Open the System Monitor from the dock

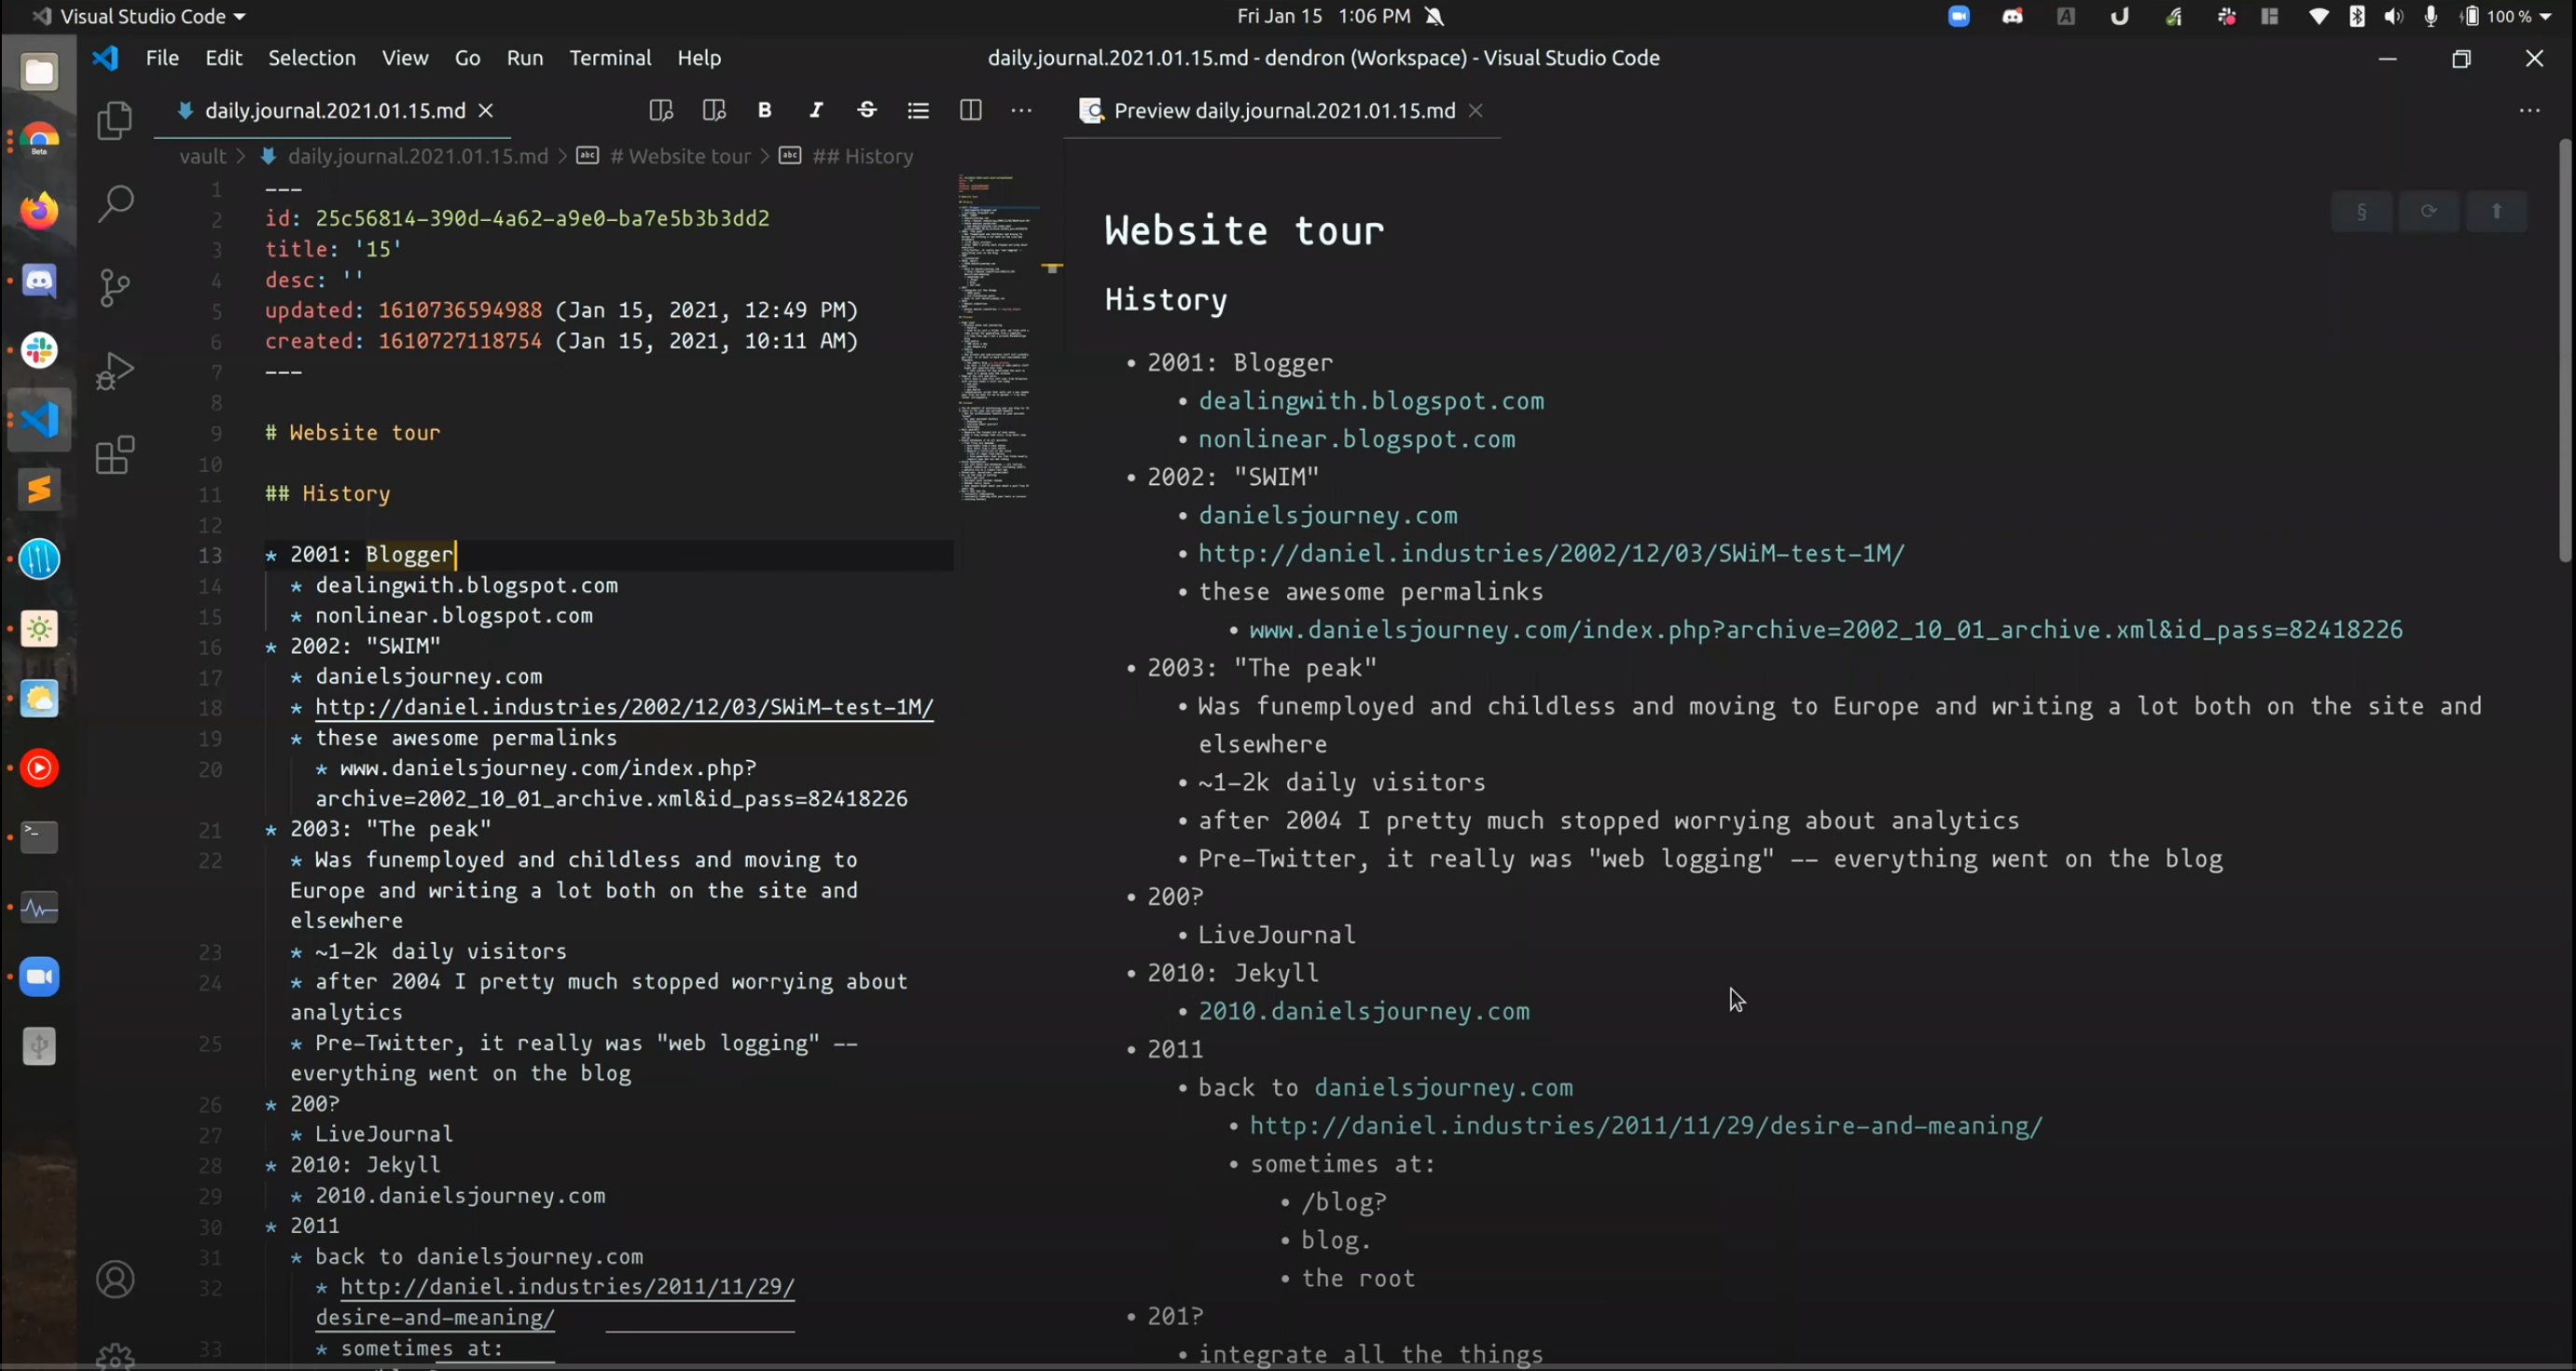[39, 907]
